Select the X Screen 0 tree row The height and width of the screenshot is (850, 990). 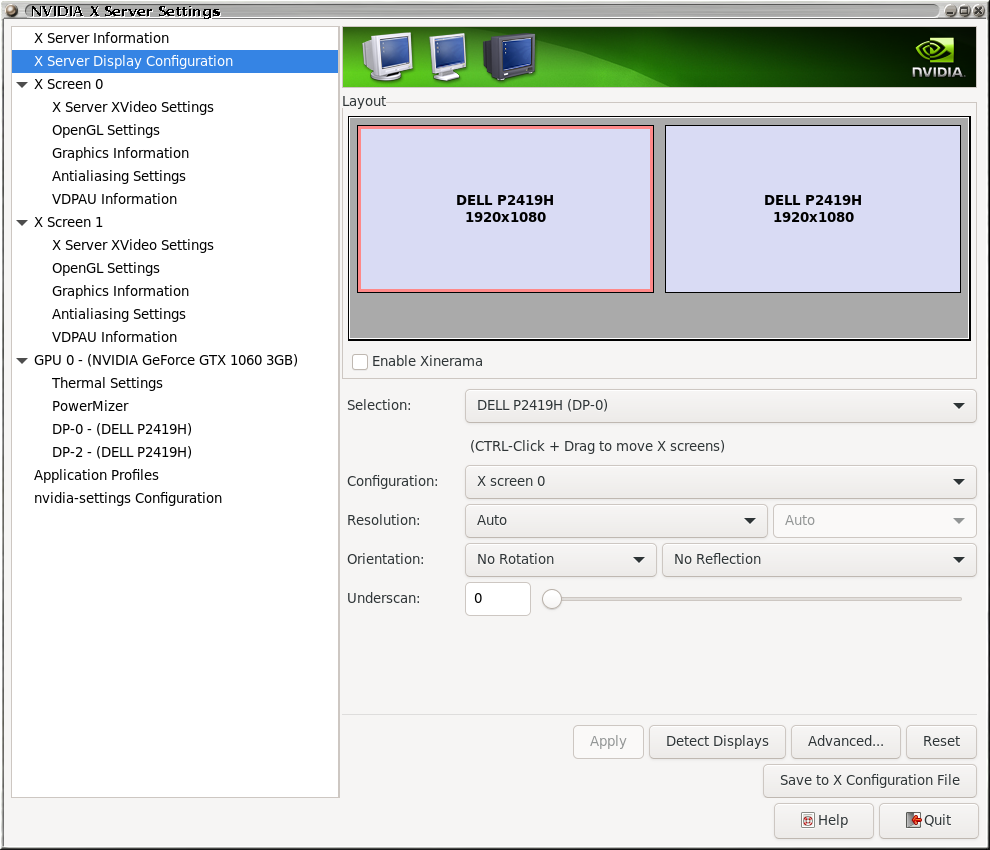point(175,85)
